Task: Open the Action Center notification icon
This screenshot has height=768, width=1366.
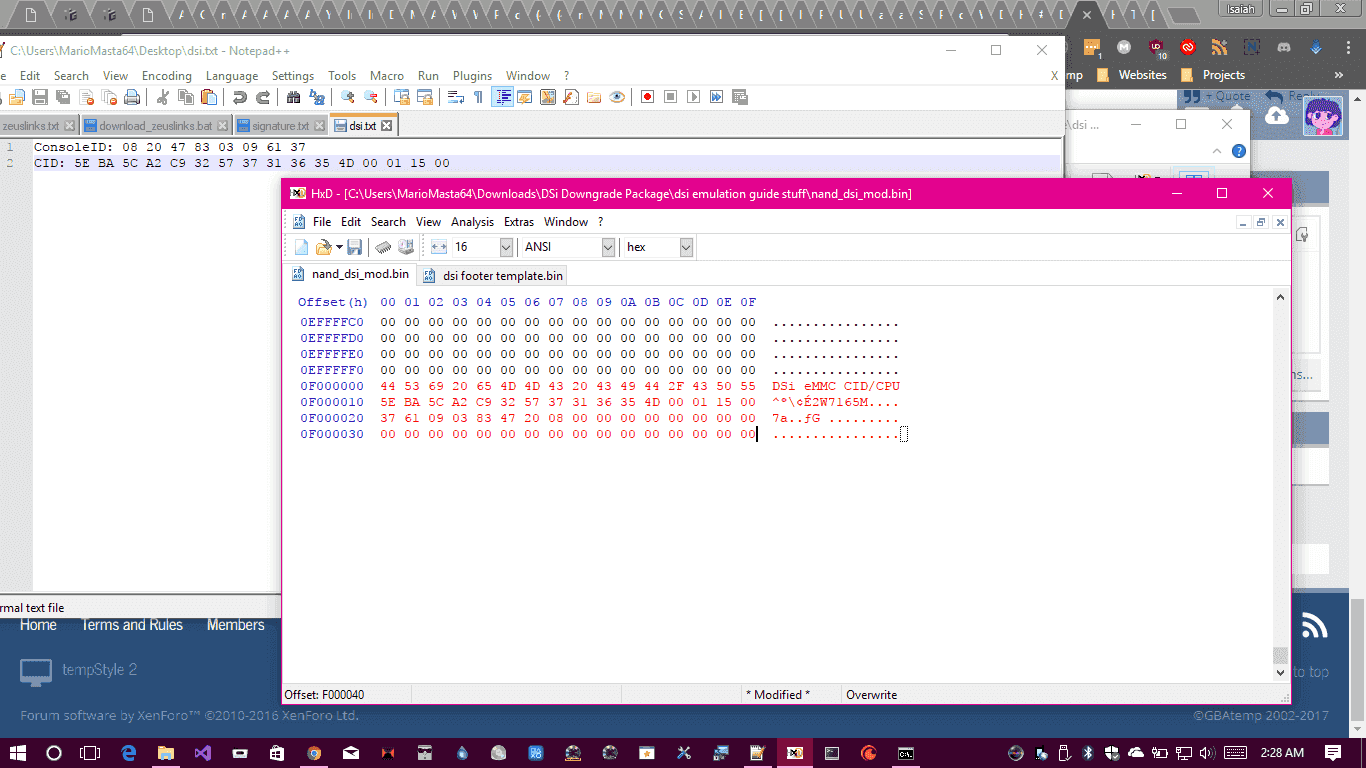Action: 1333,753
